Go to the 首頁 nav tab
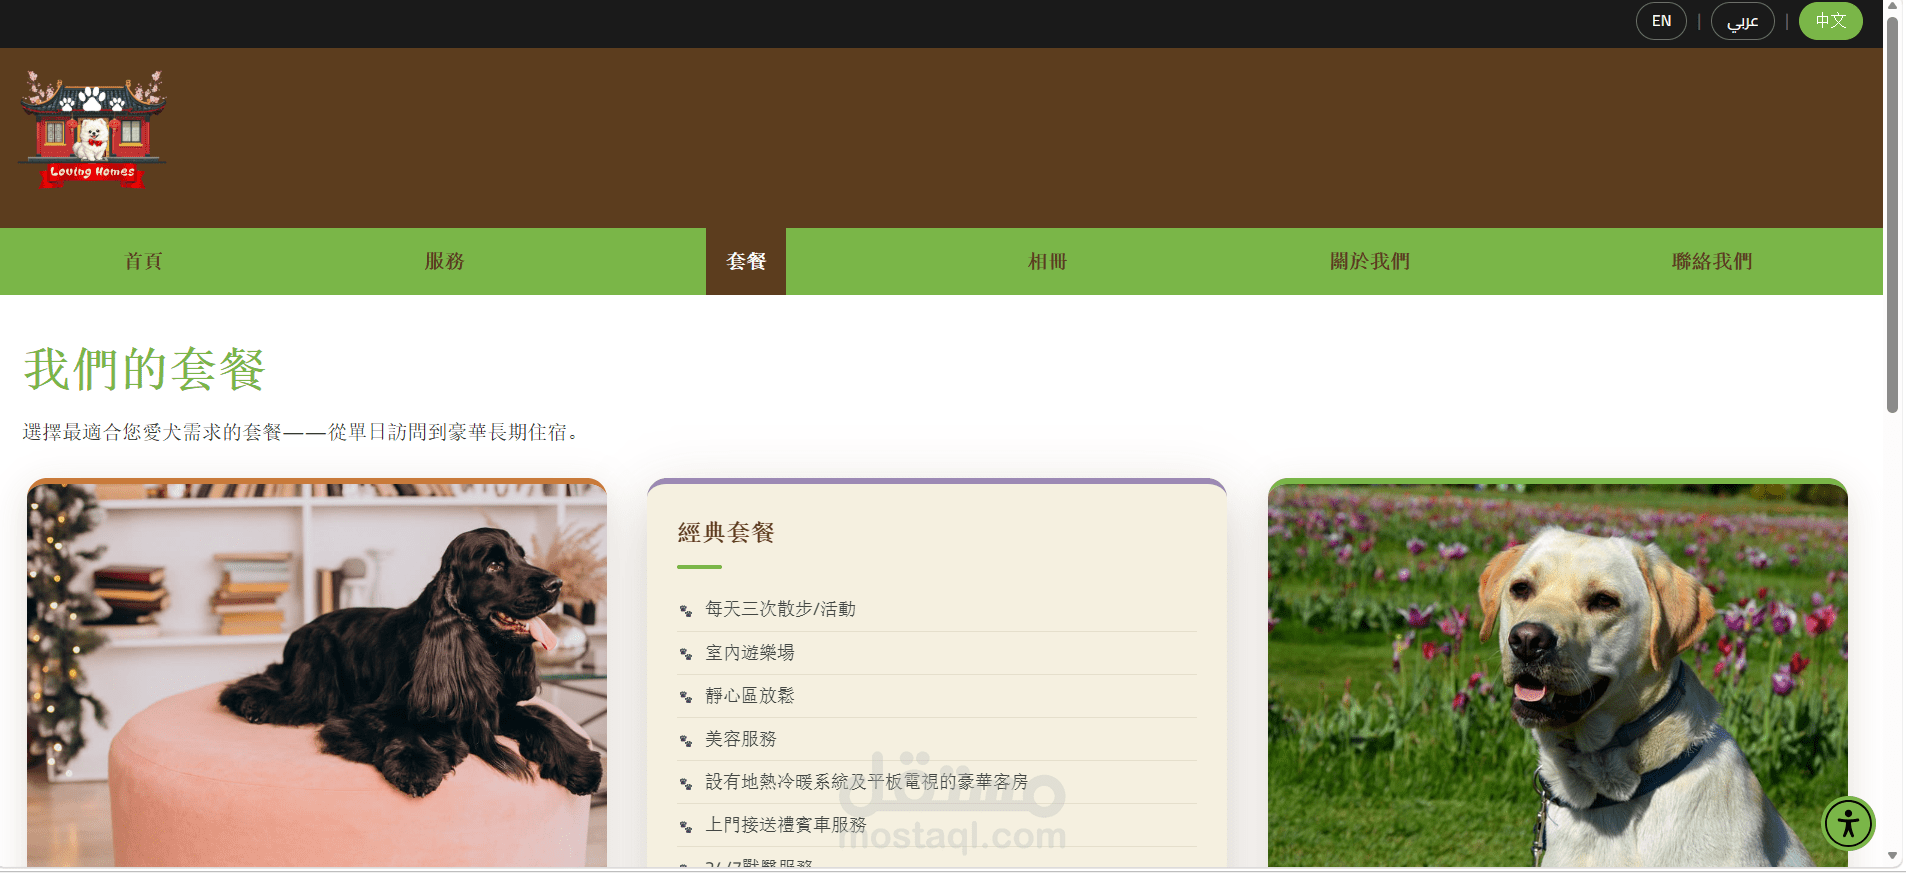 [x=143, y=261]
